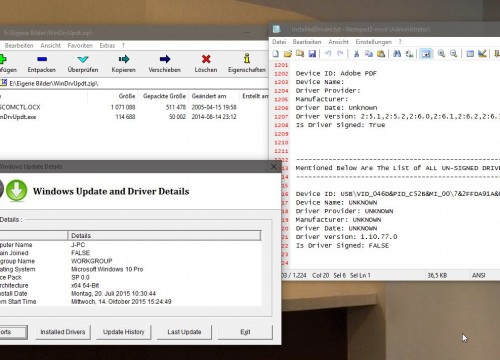Viewport: 500px width, 360px height.
Task: Click Replace icon in Notepad2 toolbar
Action: pos(409,53)
